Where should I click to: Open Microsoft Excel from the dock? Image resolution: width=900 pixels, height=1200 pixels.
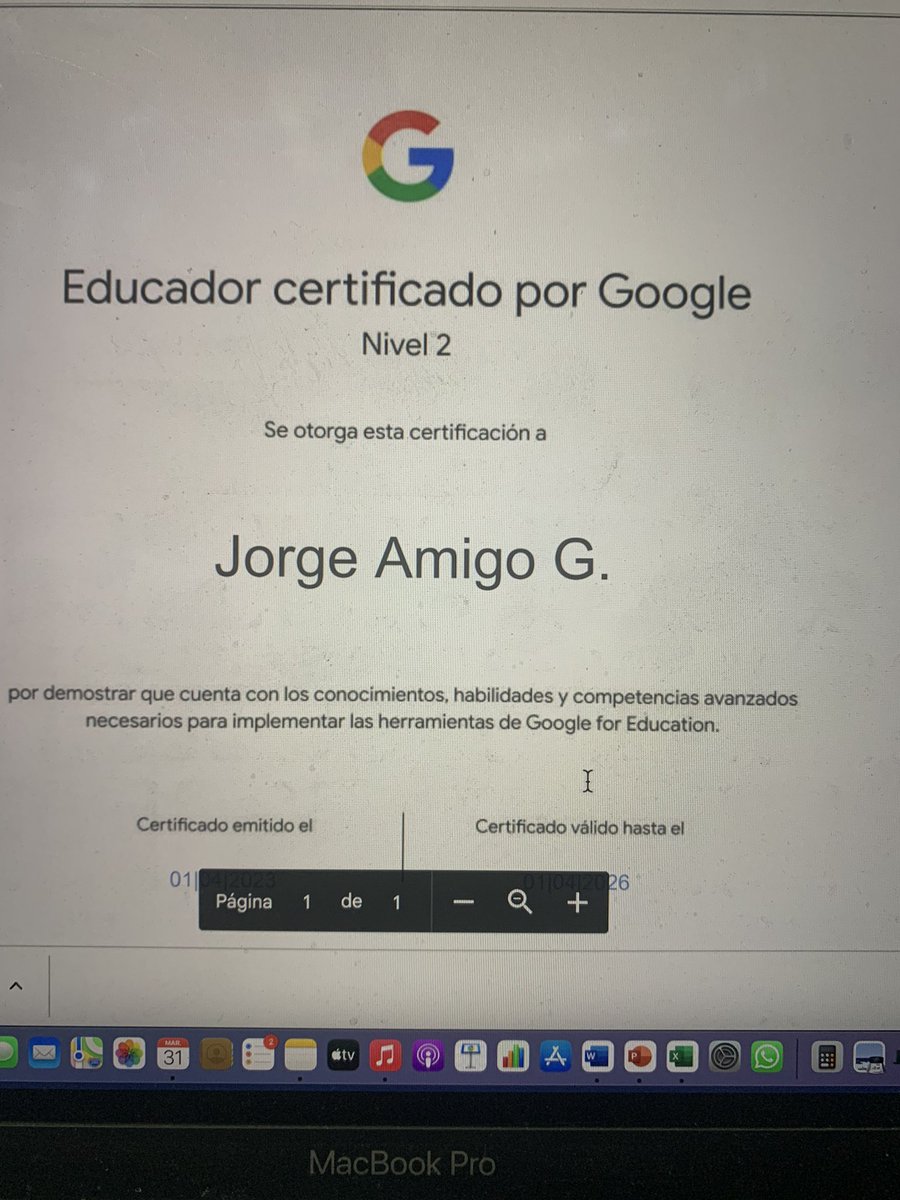point(681,1055)
